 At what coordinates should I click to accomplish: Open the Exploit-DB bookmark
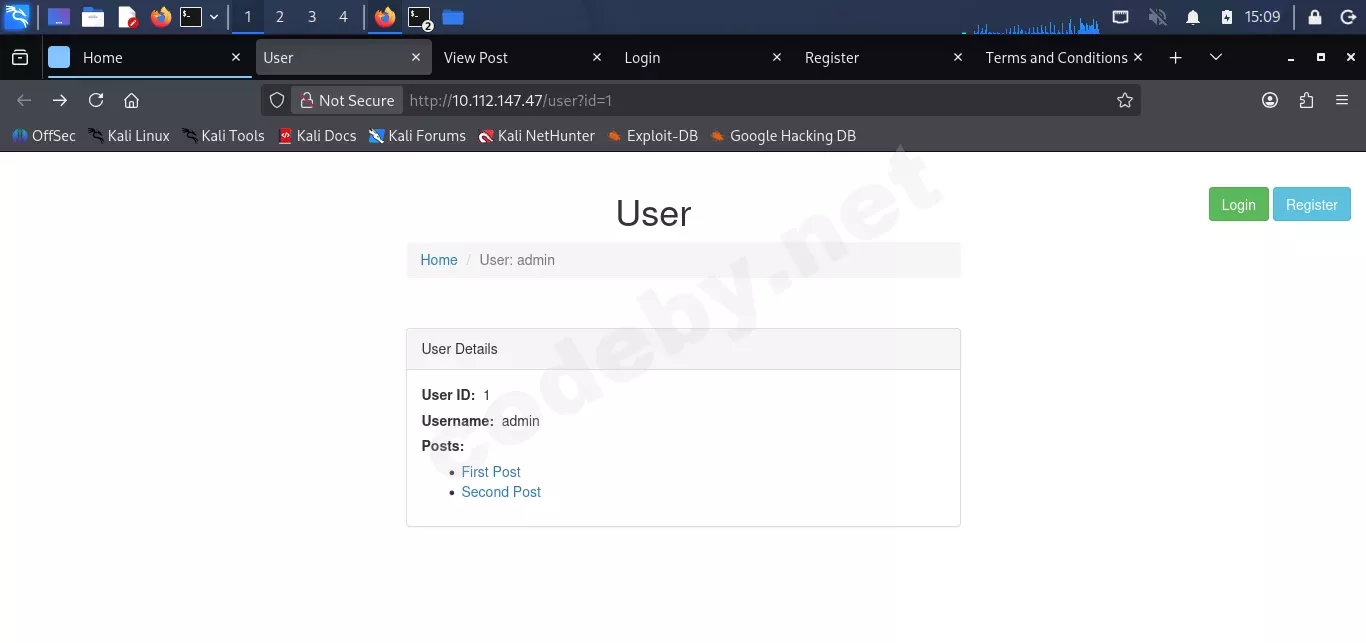click(652, 136)
